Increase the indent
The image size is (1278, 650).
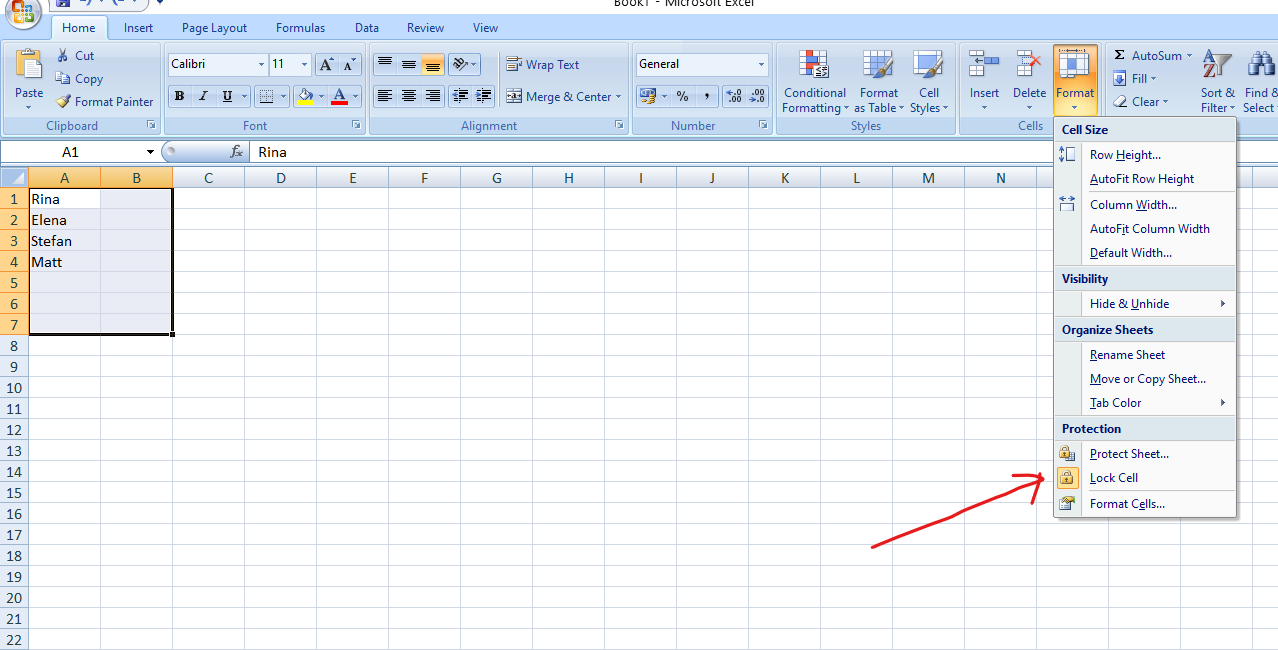pyautogui.click(x=483, y=96)
